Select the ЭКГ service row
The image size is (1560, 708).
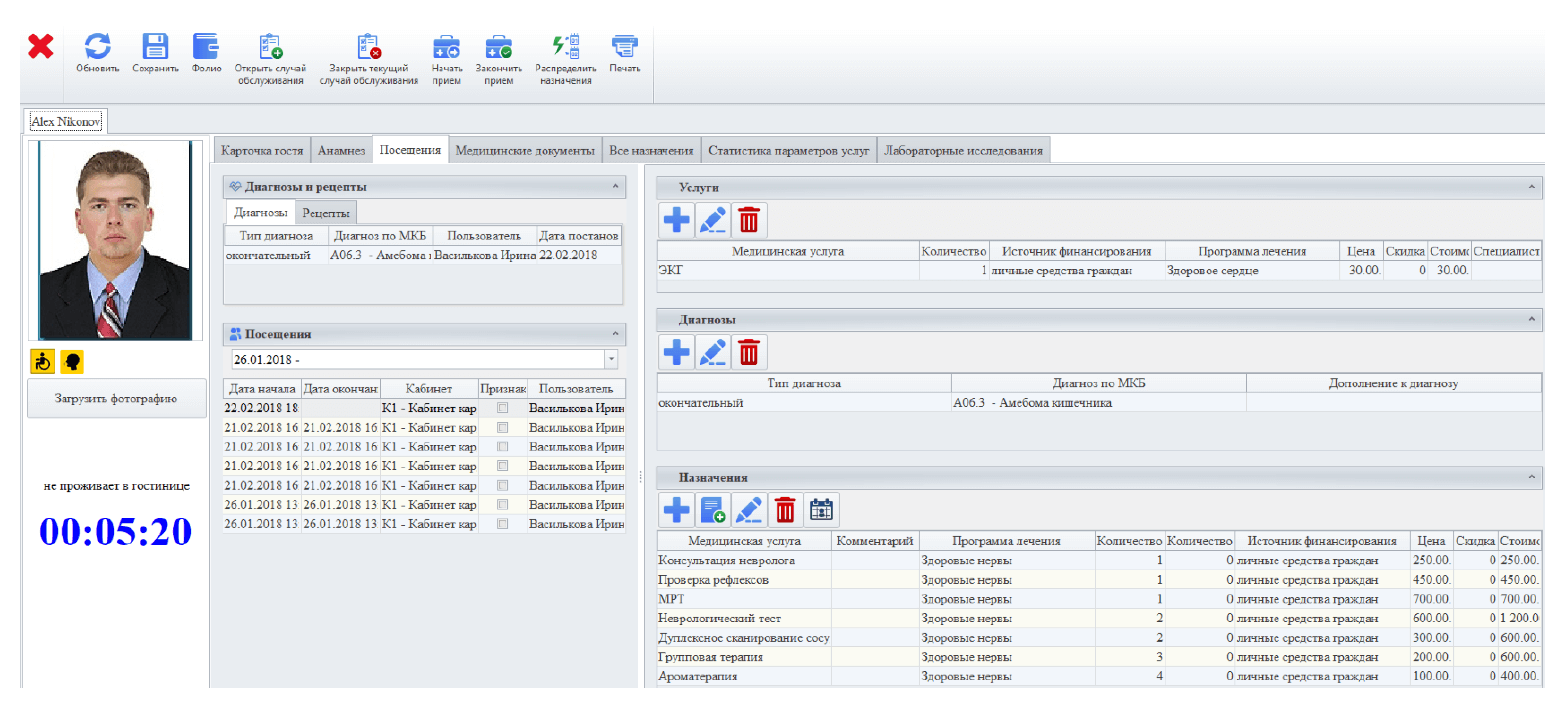[1099, 271]
